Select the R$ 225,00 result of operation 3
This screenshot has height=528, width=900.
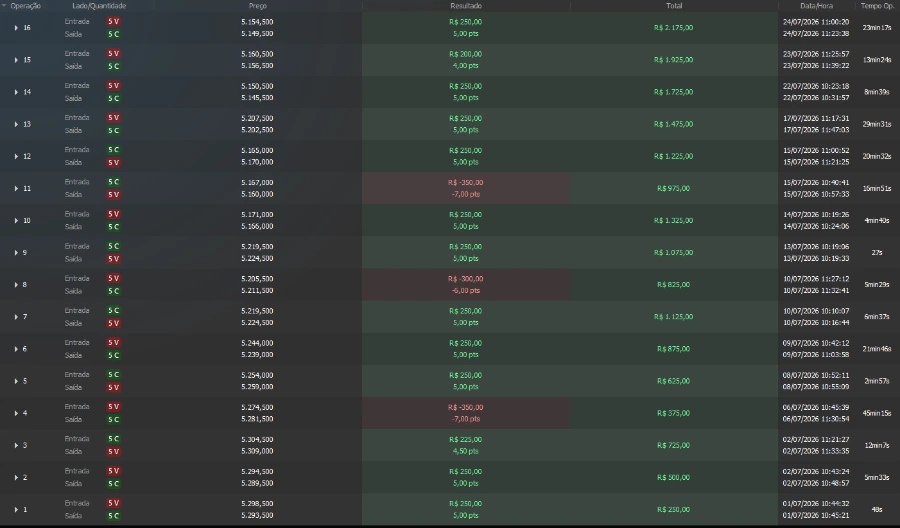coord(465,440)
